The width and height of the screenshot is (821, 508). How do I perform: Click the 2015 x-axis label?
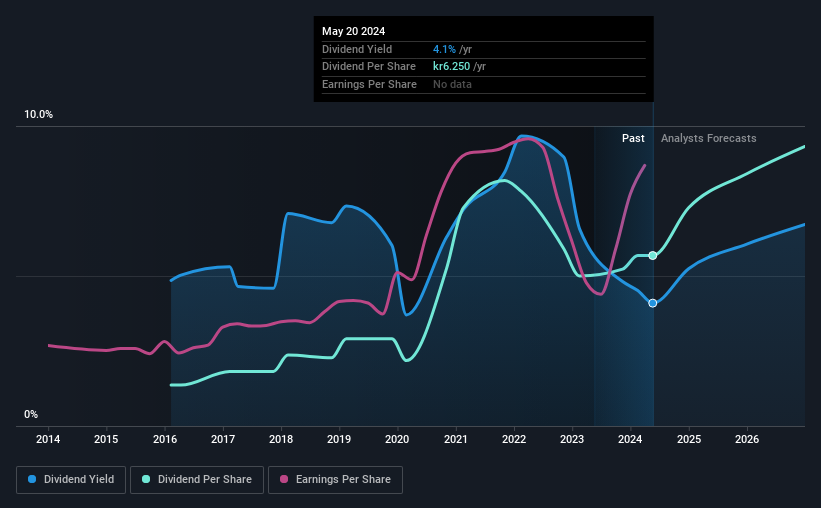(x=106, y=439)
